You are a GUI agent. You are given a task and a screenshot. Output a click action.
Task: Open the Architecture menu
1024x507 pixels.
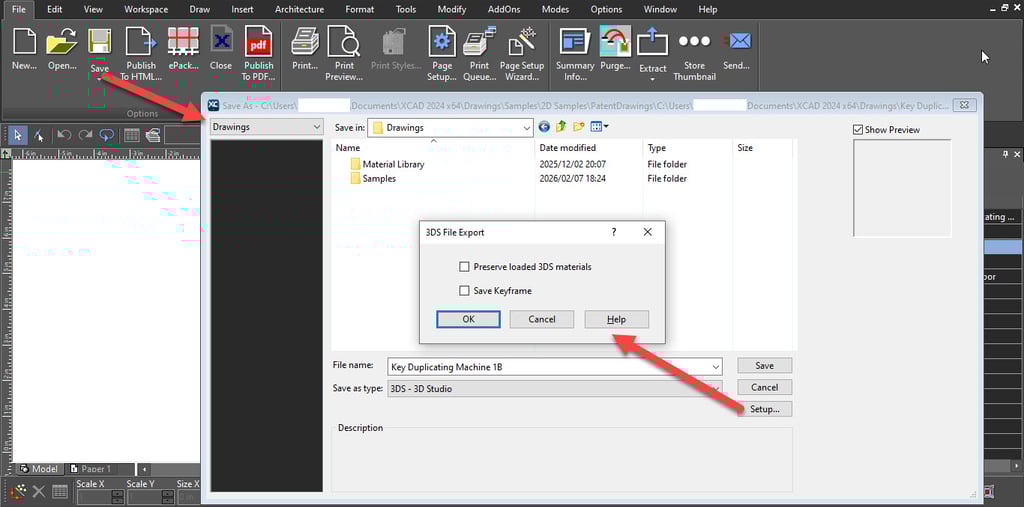click(x=299, y=9)
